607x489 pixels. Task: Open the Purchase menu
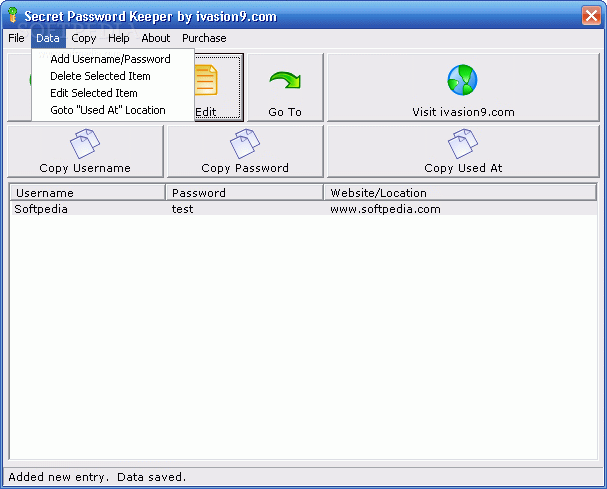tap(204, 38)
